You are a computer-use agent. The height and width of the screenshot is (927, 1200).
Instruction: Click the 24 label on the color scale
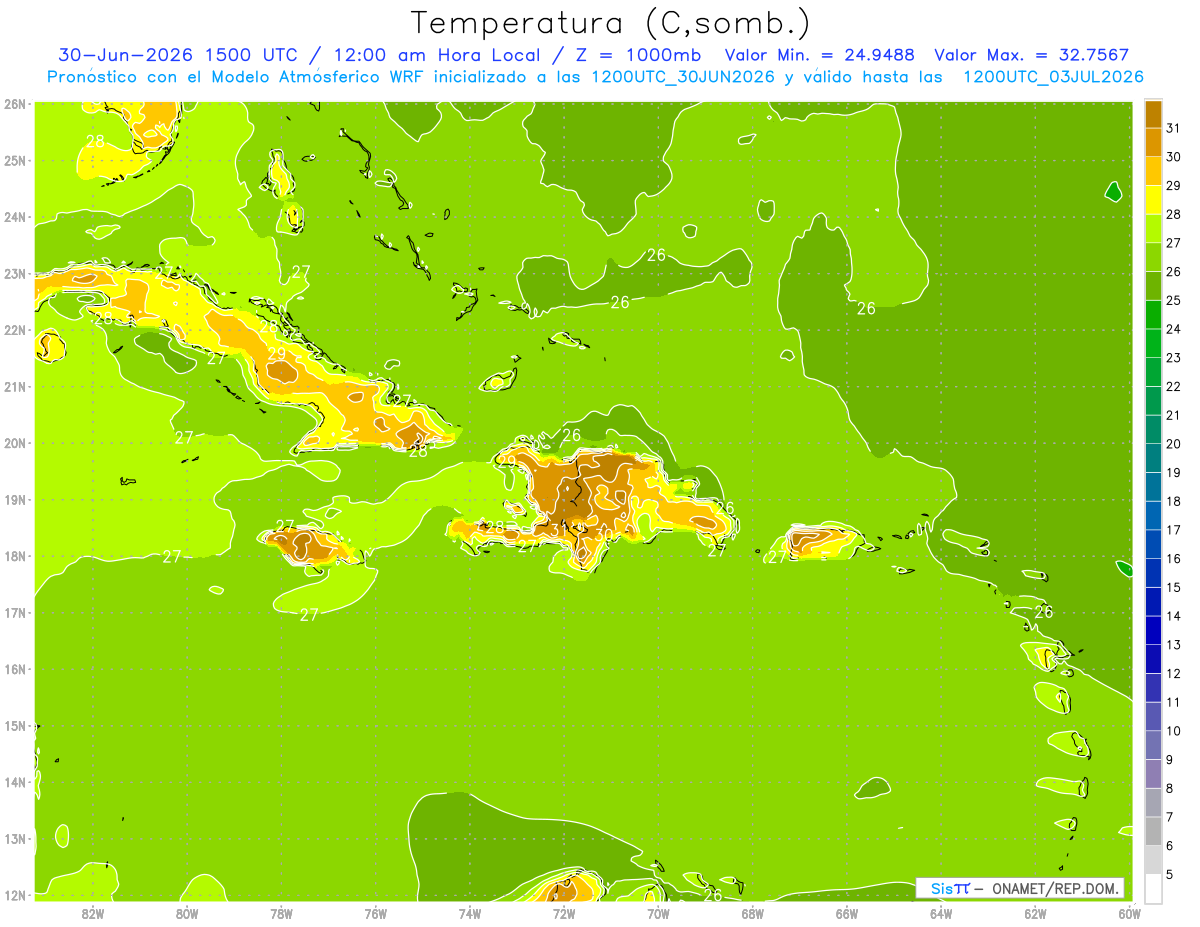coord(1173,329)
